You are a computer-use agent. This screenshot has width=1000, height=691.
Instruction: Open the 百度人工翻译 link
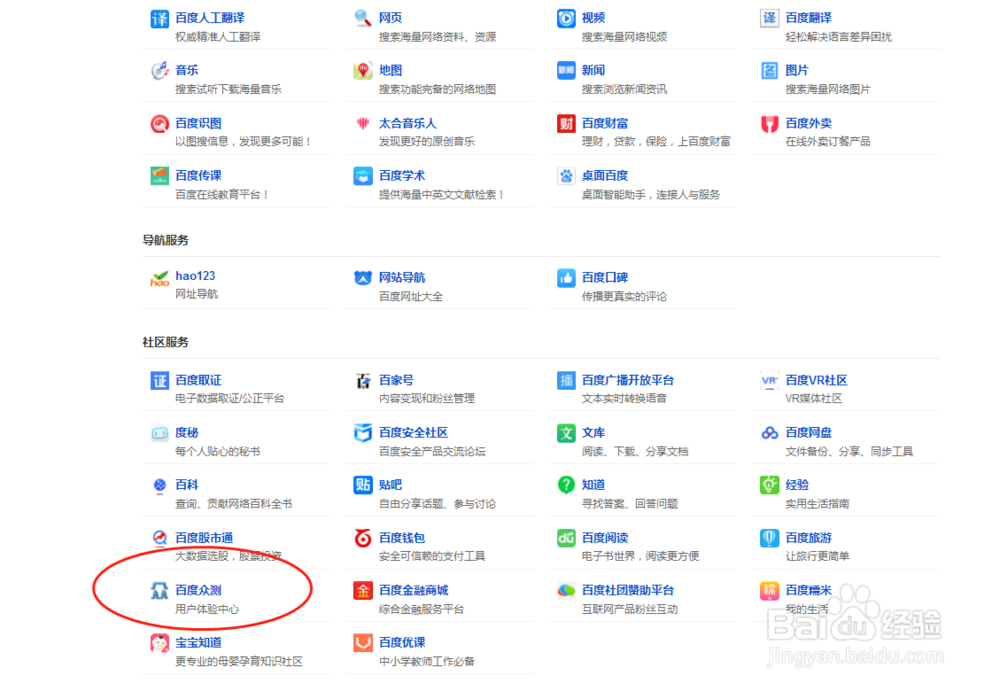tap(210, 18)
